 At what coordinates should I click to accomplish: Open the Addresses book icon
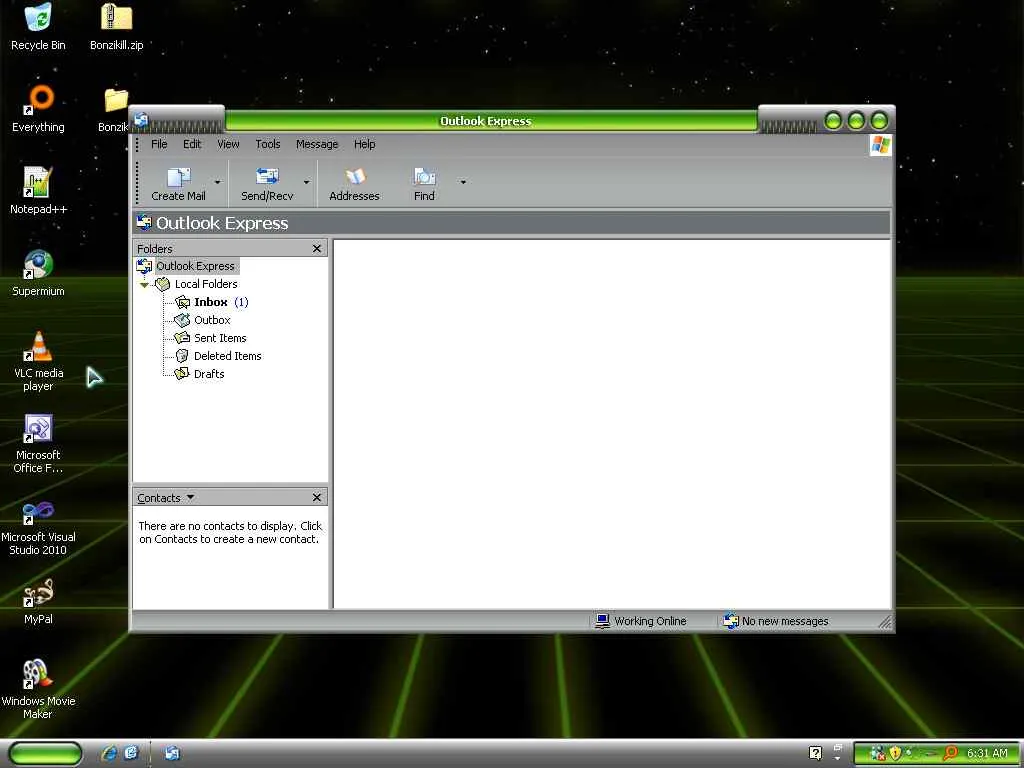click(x=355, y=178)
